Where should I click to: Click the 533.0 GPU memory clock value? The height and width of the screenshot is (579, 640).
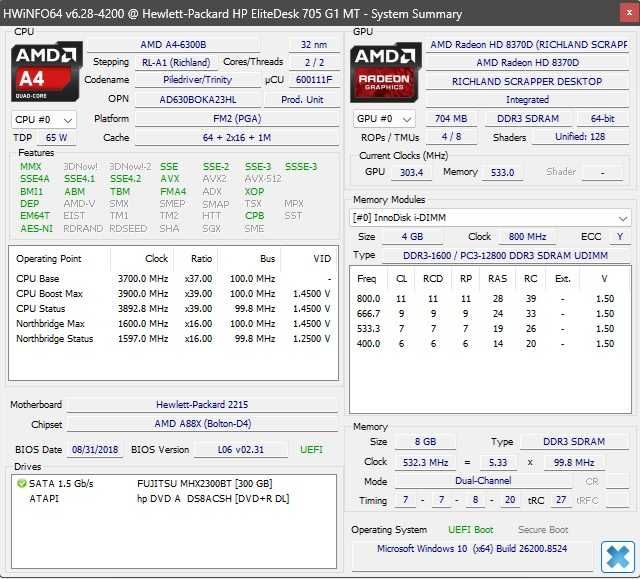[502, 173]
